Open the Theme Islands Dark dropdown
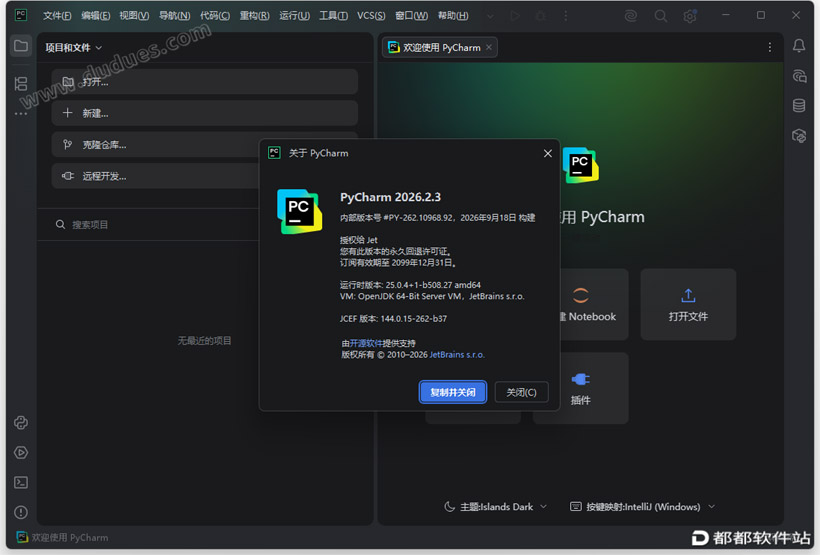820x555 pixels. click(x=495, y=507)
